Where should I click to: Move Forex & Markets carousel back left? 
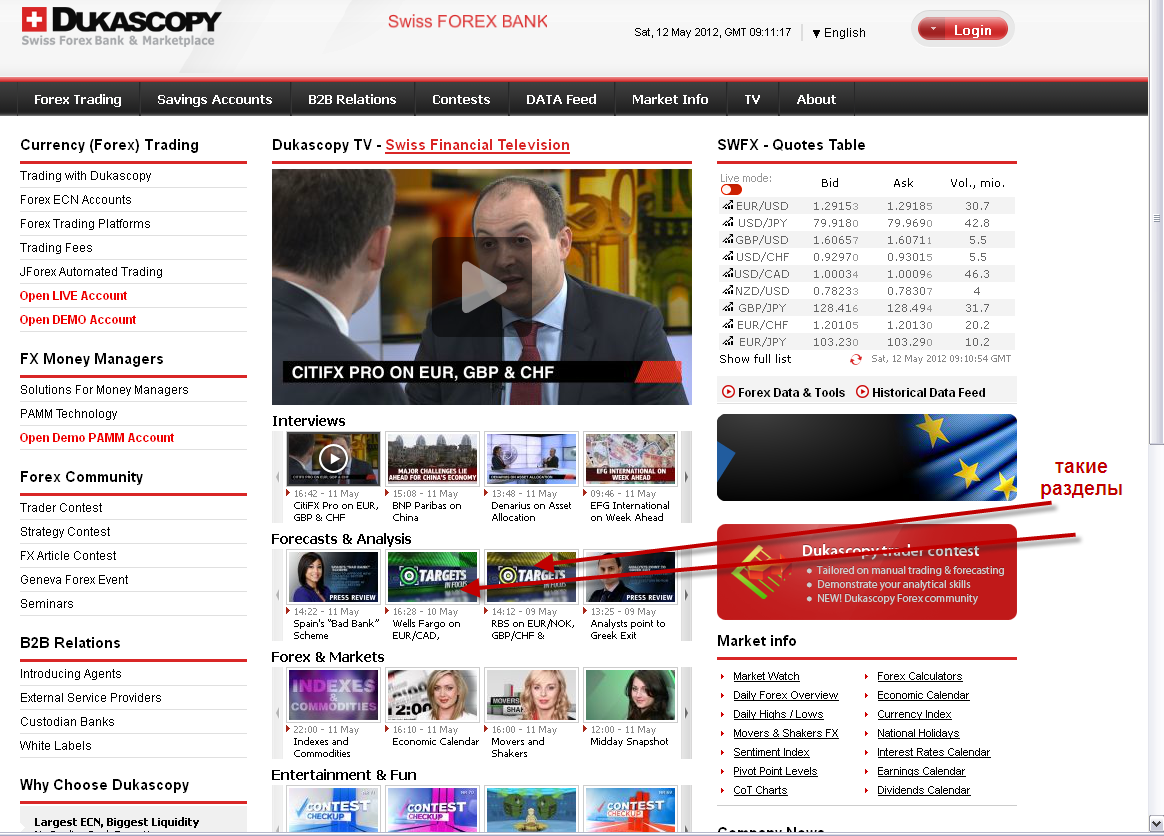click(278, 713)
